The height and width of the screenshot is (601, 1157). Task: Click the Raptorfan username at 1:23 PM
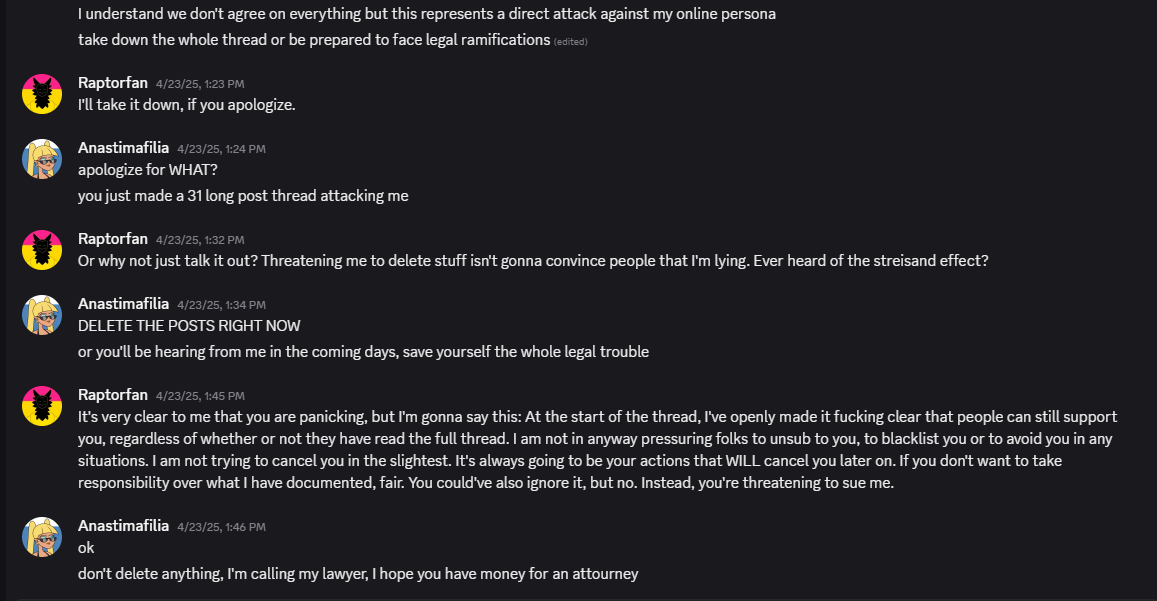click(113, 83)
